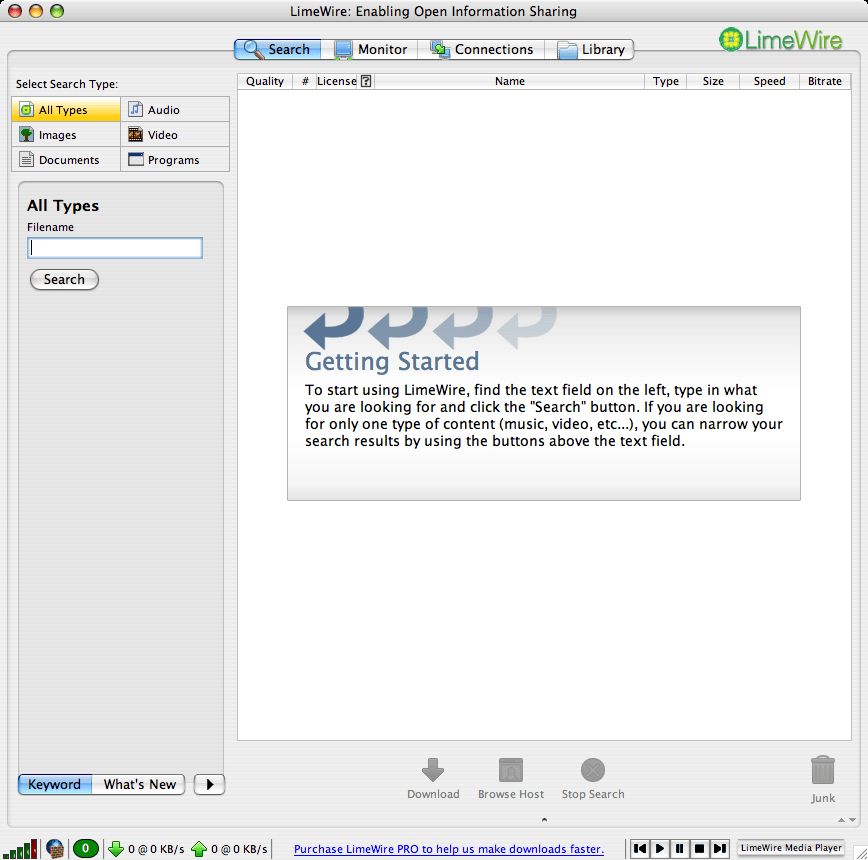The height and width of the screenshot is (860, 868).
Task: Click the Junk trash icon
Action: point(822,770)
